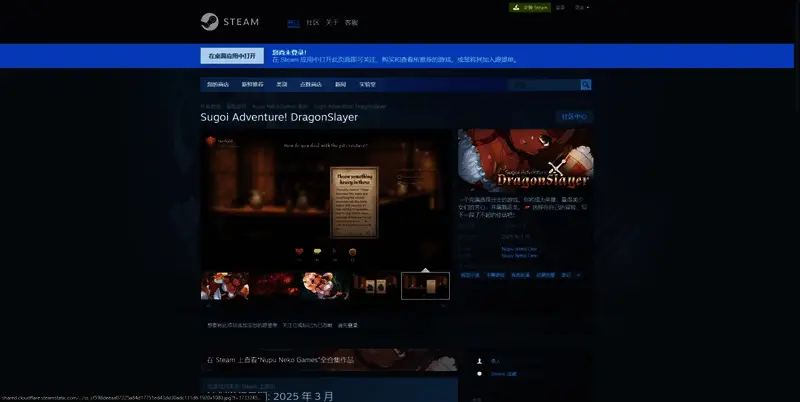The height and width of the screenshot is (402, 800).
Task: Click the Nupu Neko Games developer link
Action: pyautogui.click(x=519, y=248)
